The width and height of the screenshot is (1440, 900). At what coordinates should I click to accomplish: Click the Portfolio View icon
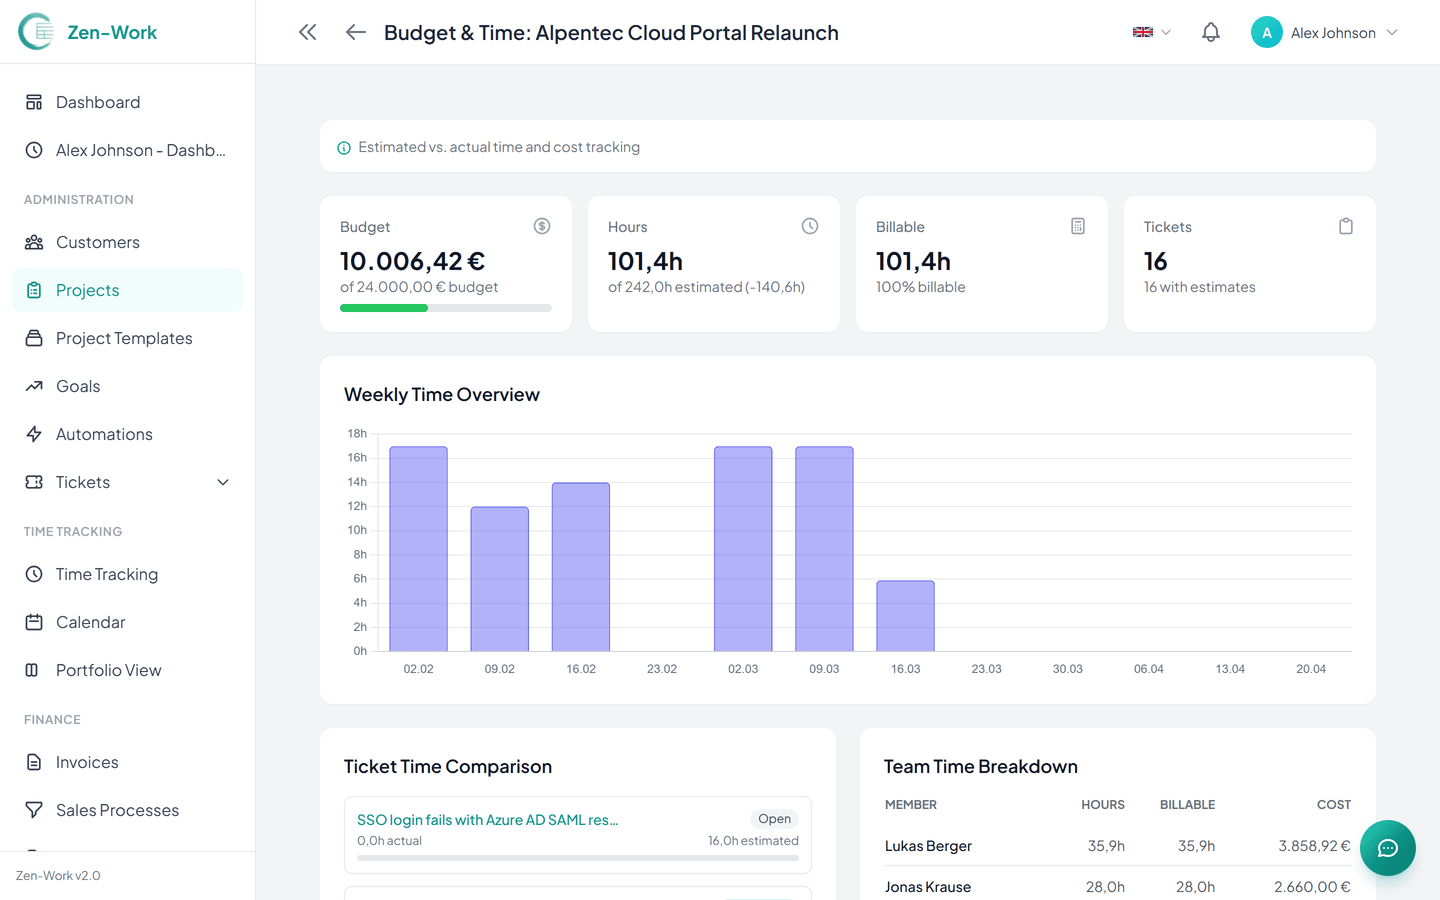pyautogui.click(x=32, y=670)
